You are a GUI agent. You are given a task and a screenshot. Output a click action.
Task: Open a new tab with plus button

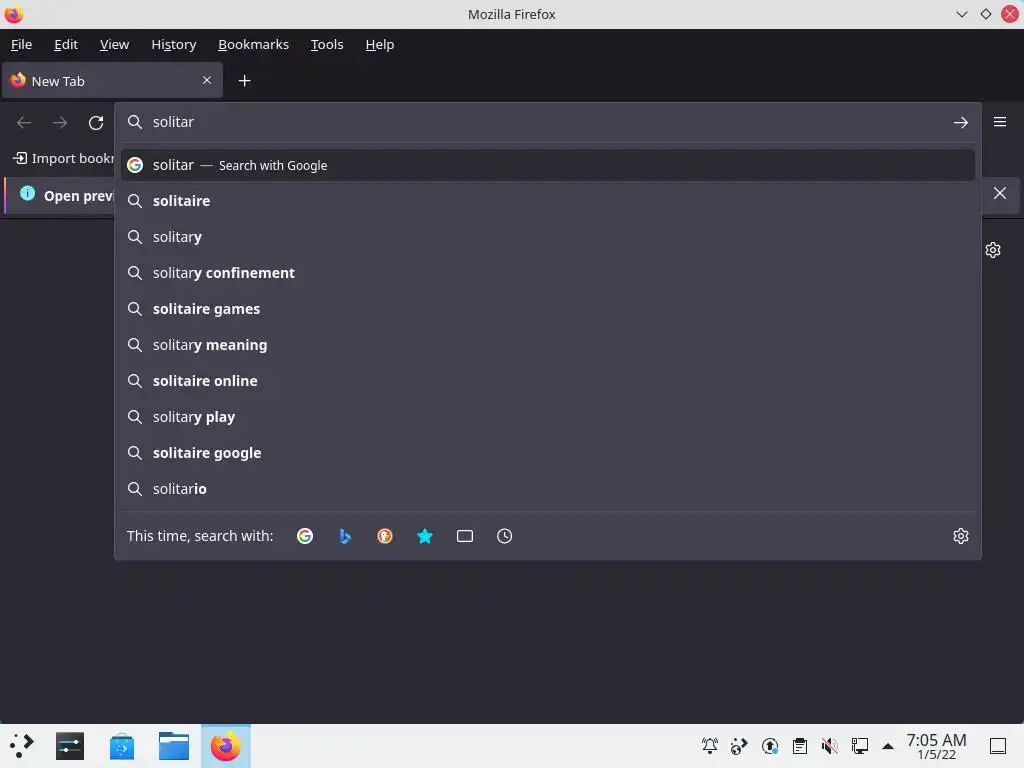pyautogui.click(x=244, y=80)
